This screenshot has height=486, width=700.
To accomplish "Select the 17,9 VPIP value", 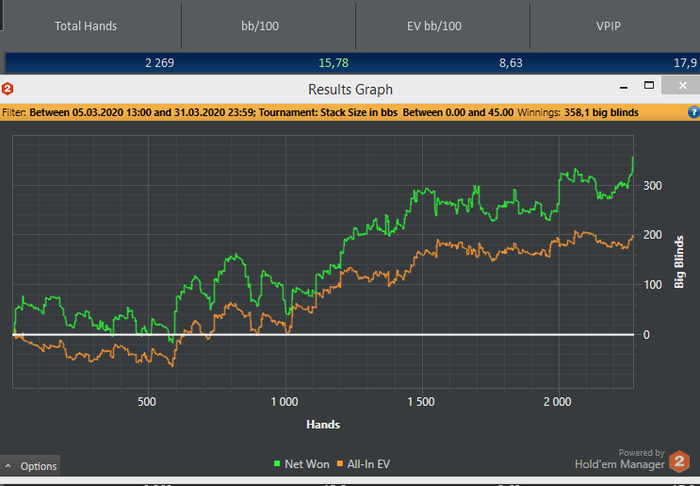I will tap(685, 63).
